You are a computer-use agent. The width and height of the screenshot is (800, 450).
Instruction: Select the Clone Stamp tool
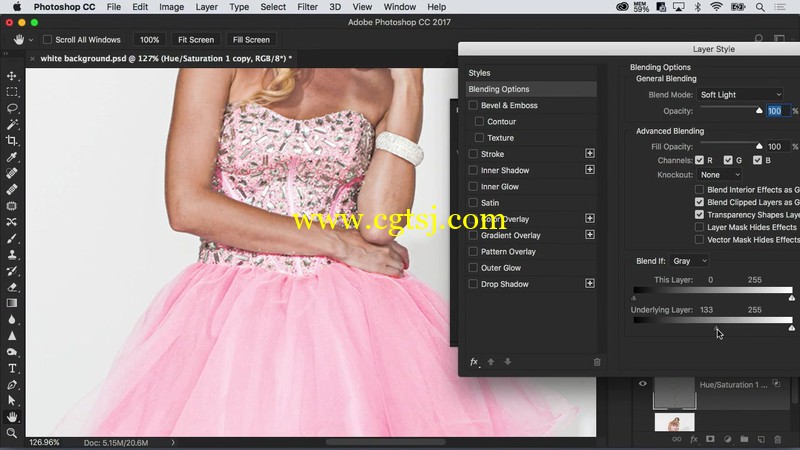pyautogui.click(x=12, y=255)
